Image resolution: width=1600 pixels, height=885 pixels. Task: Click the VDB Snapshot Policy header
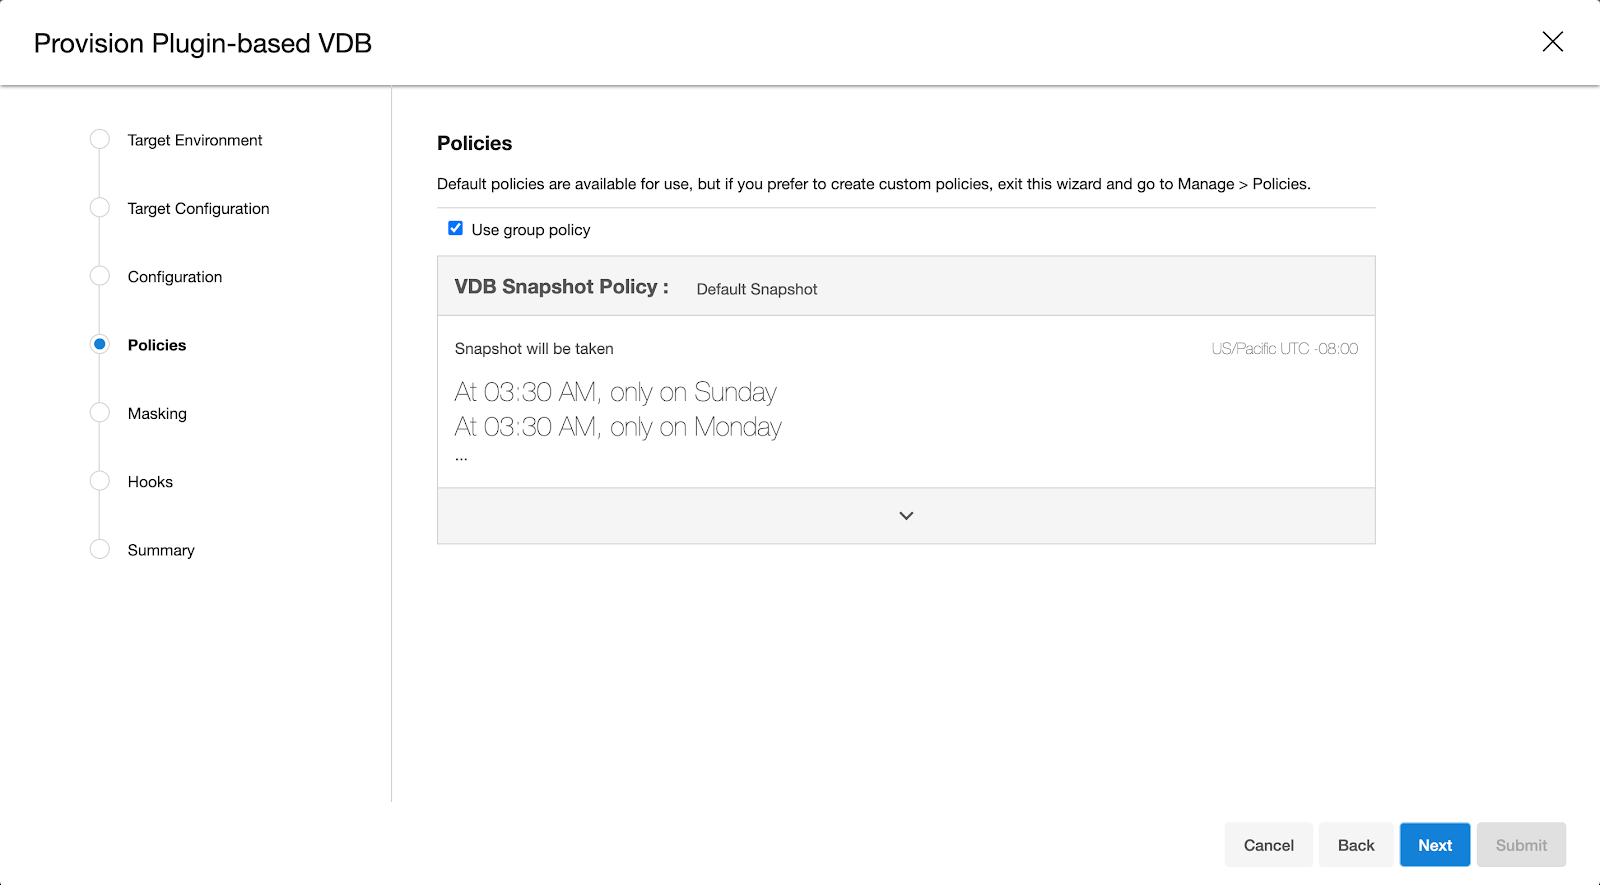561,287
